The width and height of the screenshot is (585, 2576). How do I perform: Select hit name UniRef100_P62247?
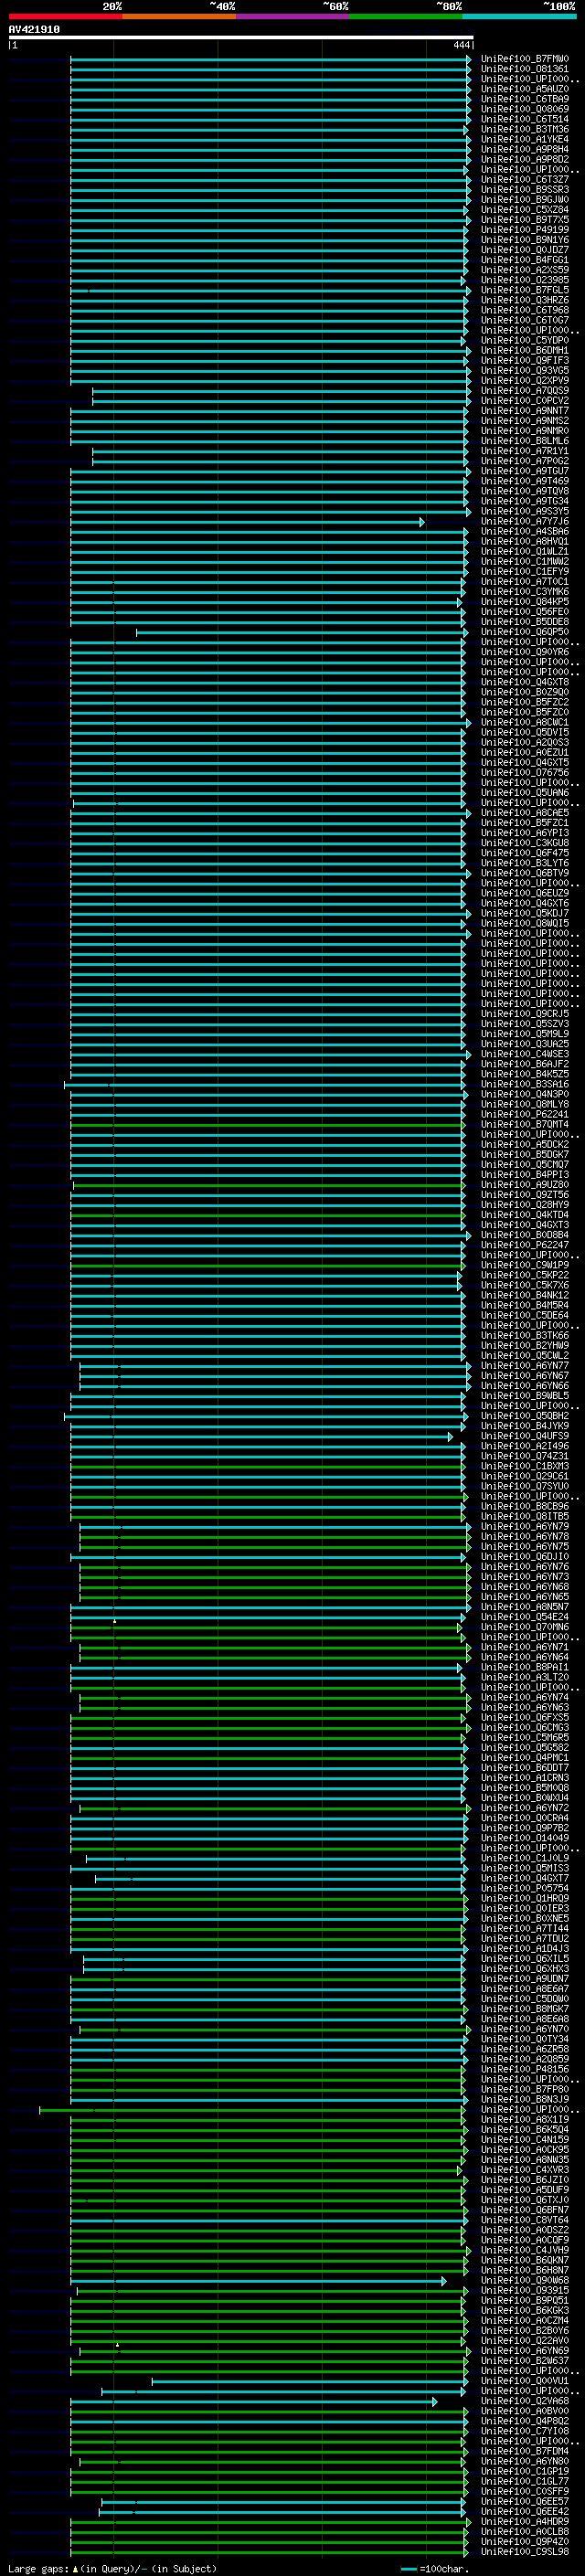(525, 1246)
